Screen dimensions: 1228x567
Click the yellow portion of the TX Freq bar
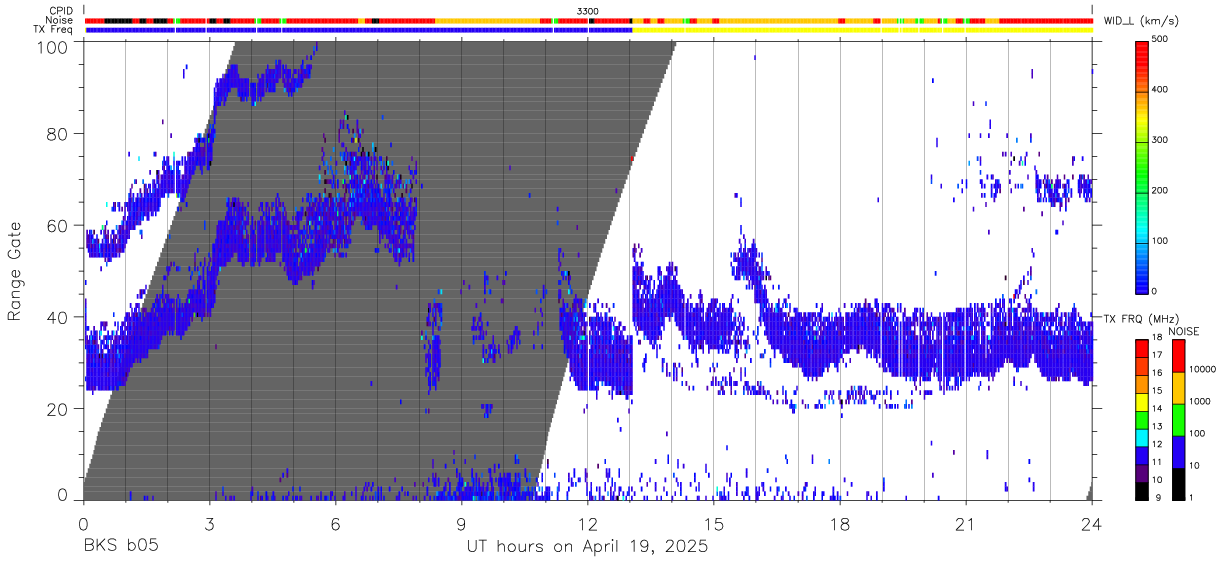pyautogui.click(x=862, y=30)
